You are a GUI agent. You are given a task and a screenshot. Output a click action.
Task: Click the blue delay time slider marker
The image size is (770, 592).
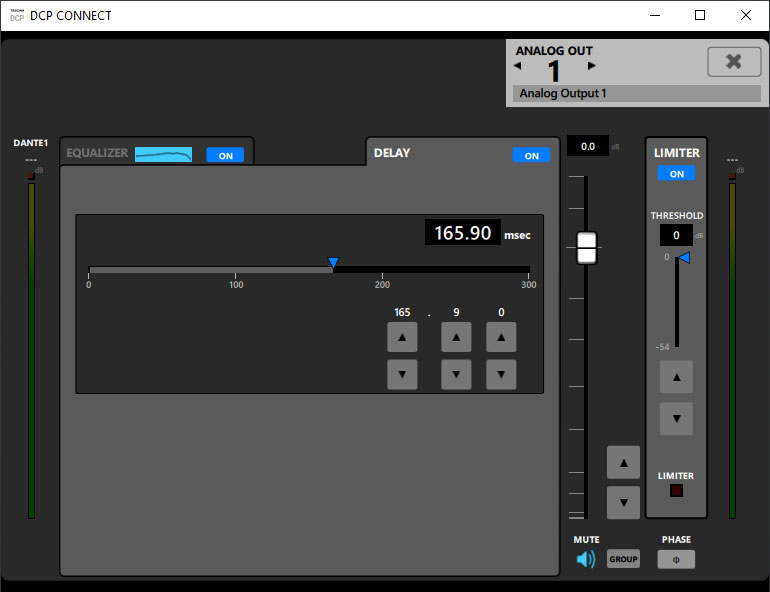pos(333,262)
